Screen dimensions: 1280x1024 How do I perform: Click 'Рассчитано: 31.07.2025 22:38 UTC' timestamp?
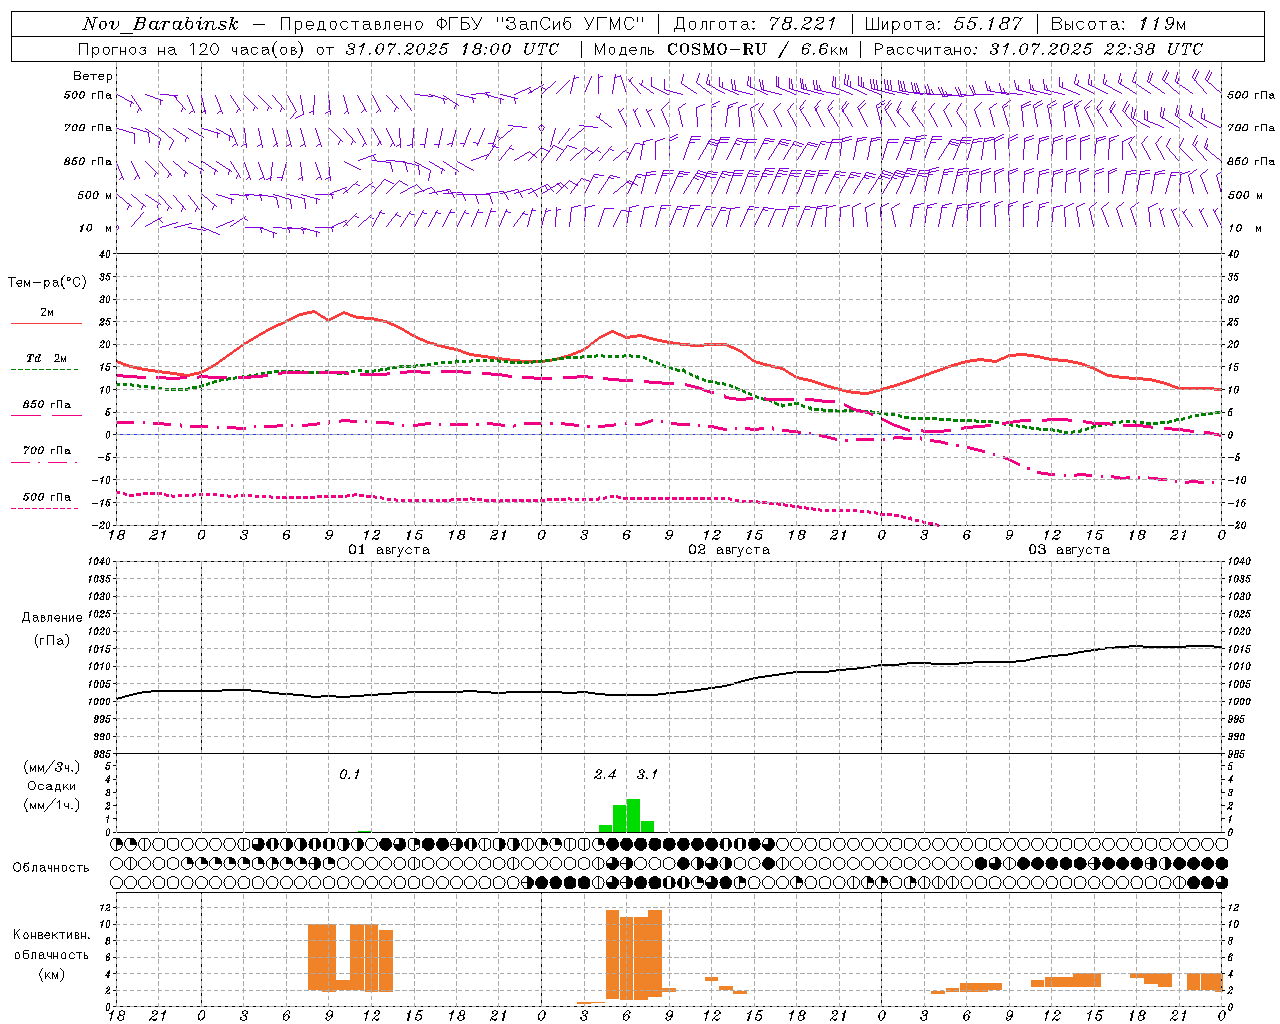(1038, 49)
